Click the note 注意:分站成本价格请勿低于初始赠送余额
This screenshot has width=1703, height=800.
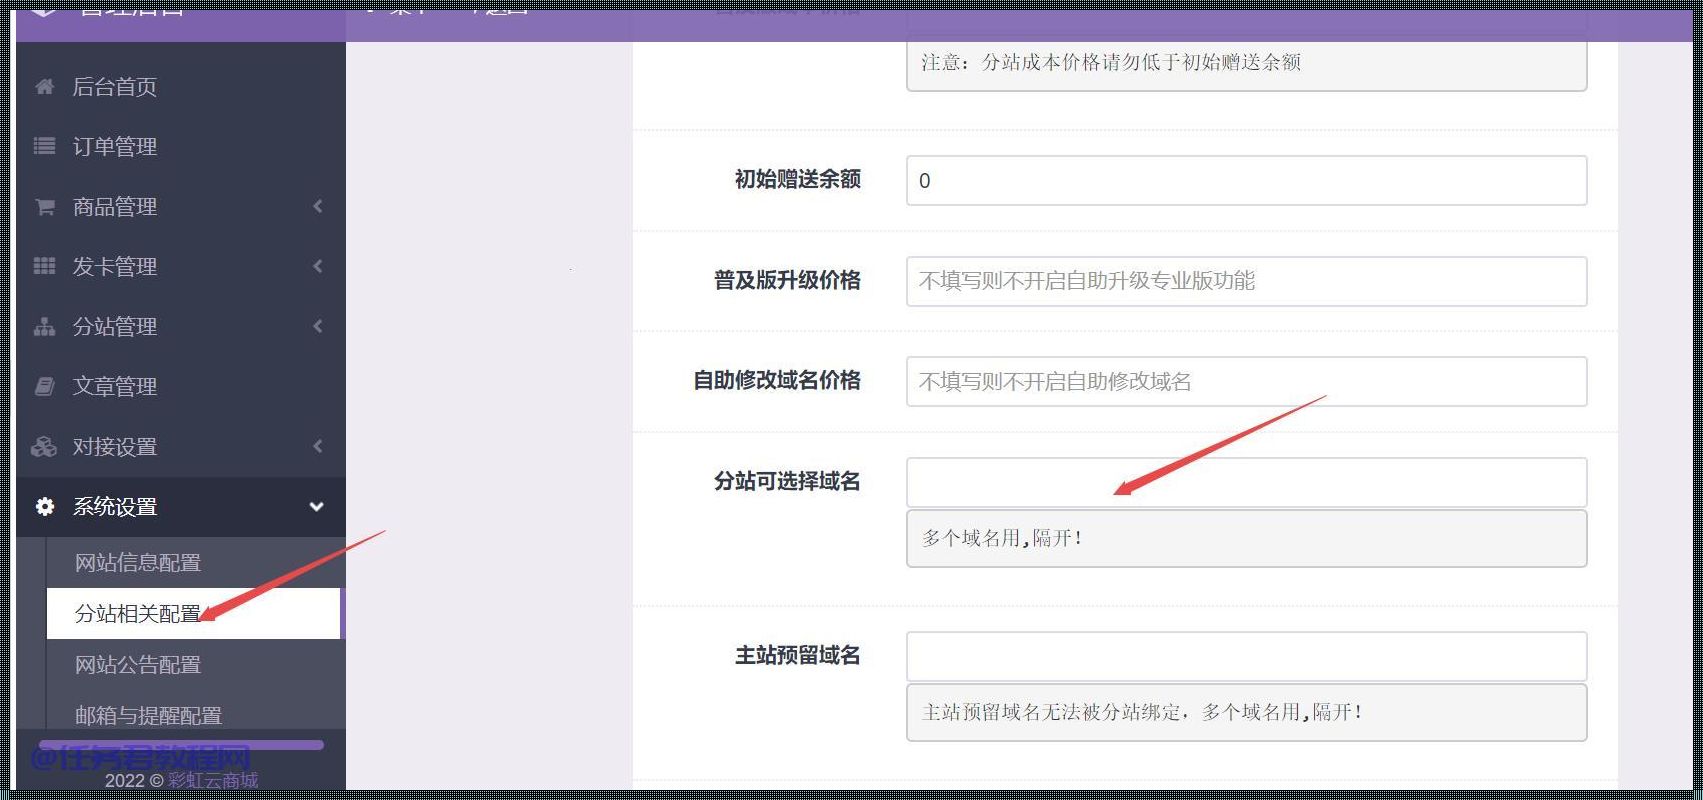tap(1111, 62)
